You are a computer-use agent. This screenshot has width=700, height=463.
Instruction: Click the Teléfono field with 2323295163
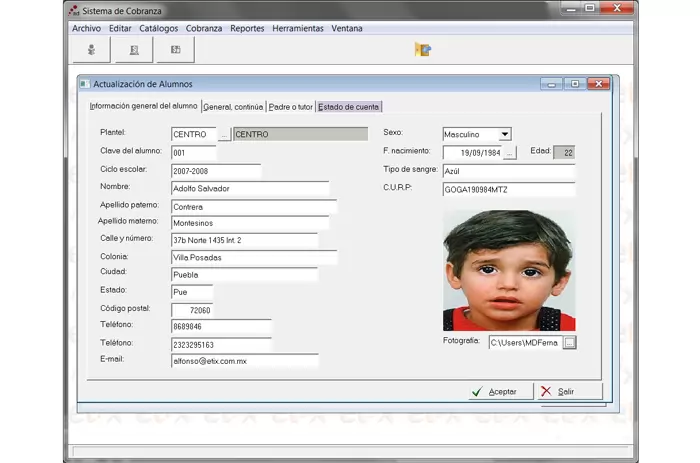point(221,345)
